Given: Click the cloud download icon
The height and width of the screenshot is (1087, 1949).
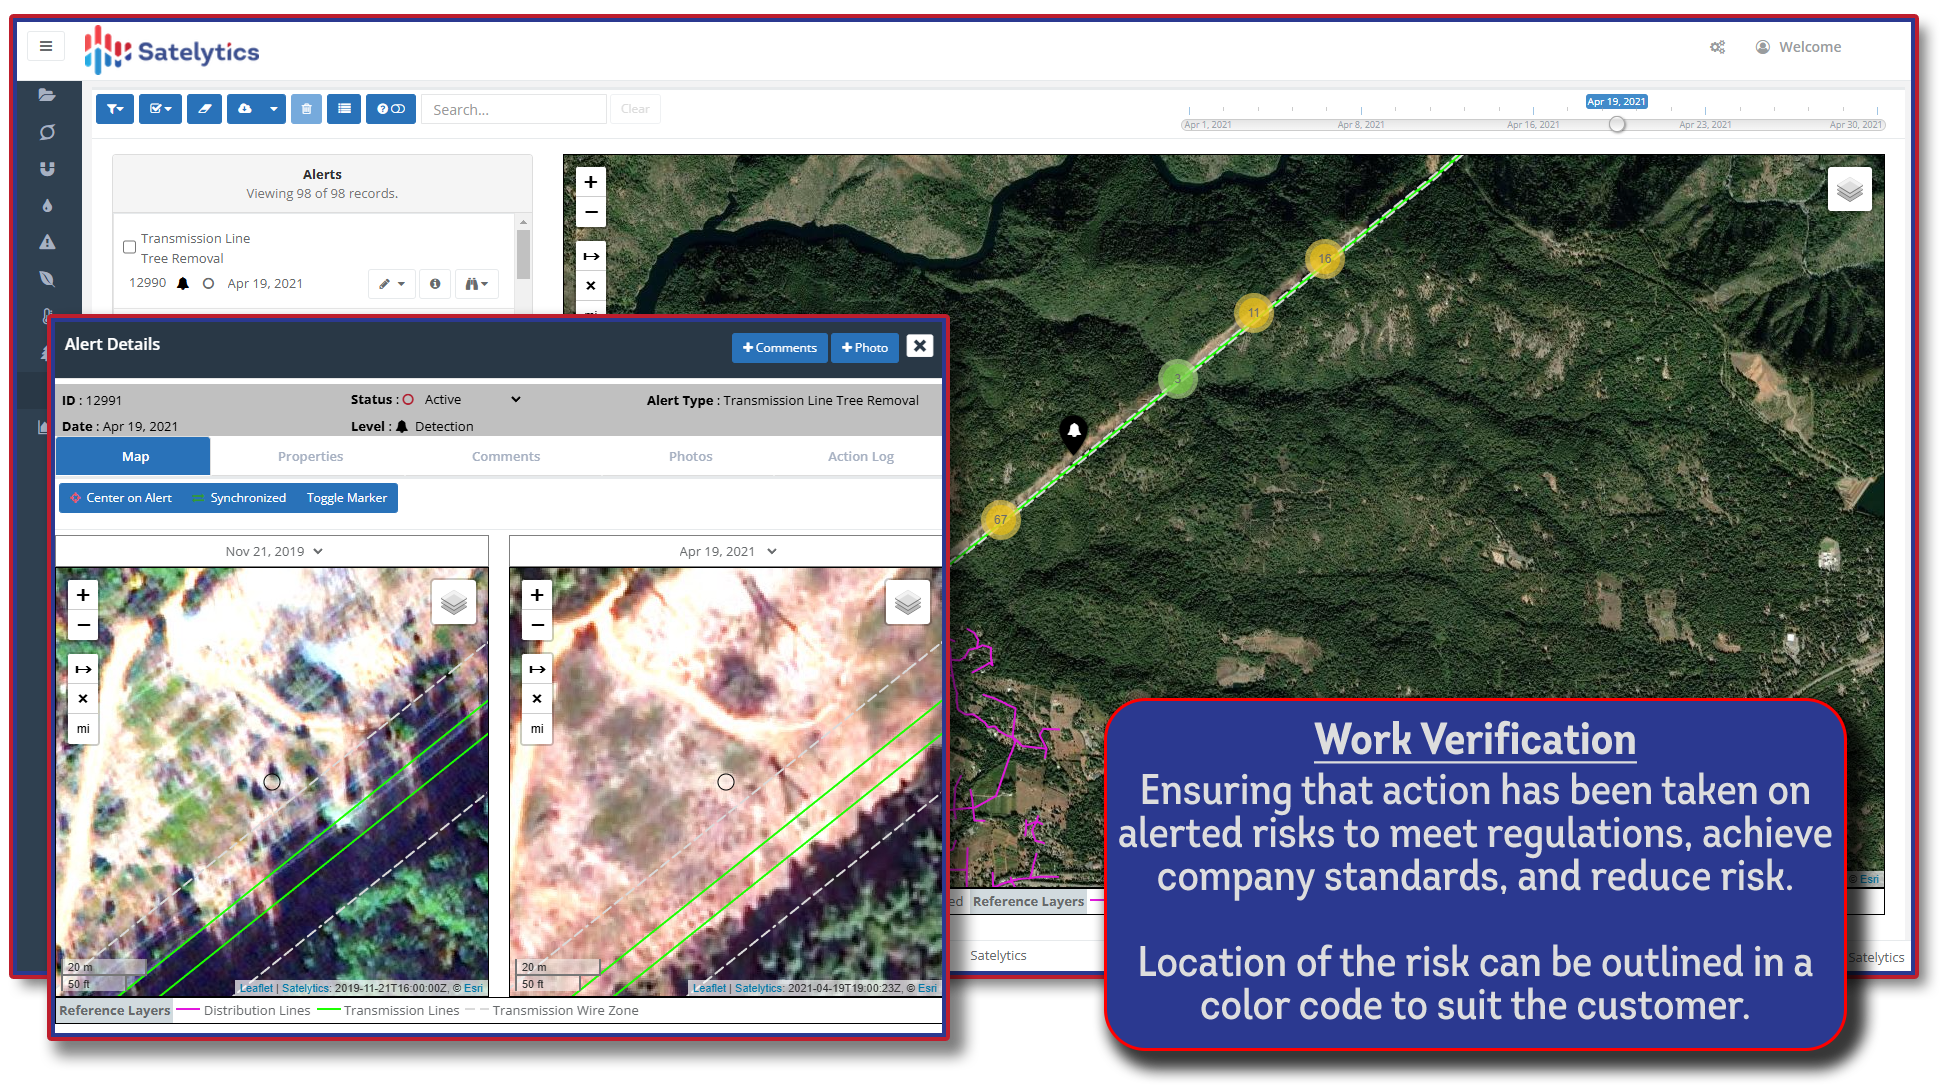Looking at the screenshot, I should [245, 109].
